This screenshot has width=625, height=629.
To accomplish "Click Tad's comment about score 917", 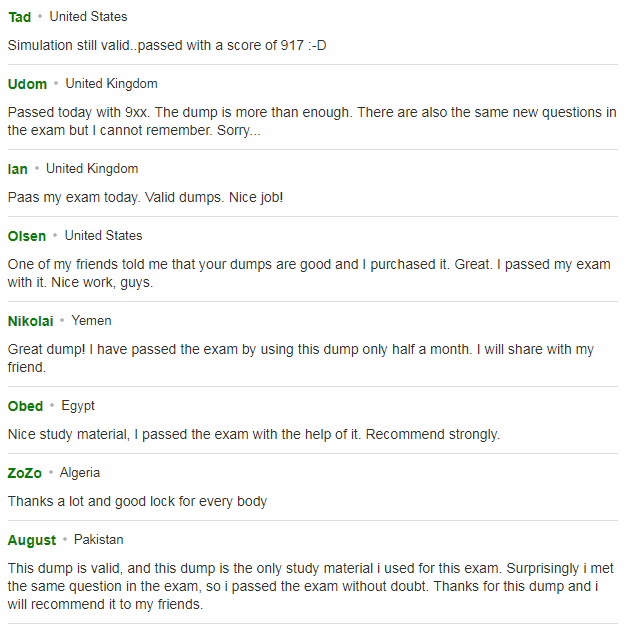I will (x=167, y=45).
